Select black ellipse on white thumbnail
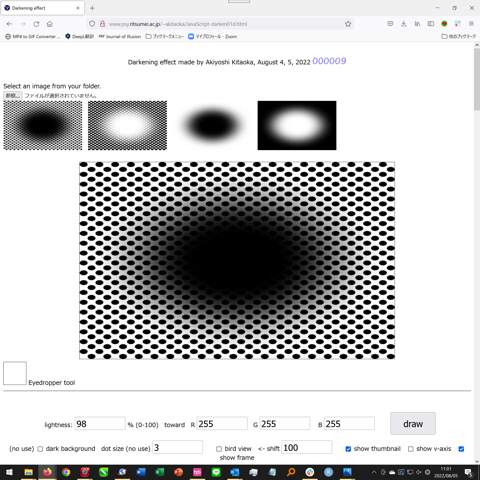The image size is (480, 480). 212,125
